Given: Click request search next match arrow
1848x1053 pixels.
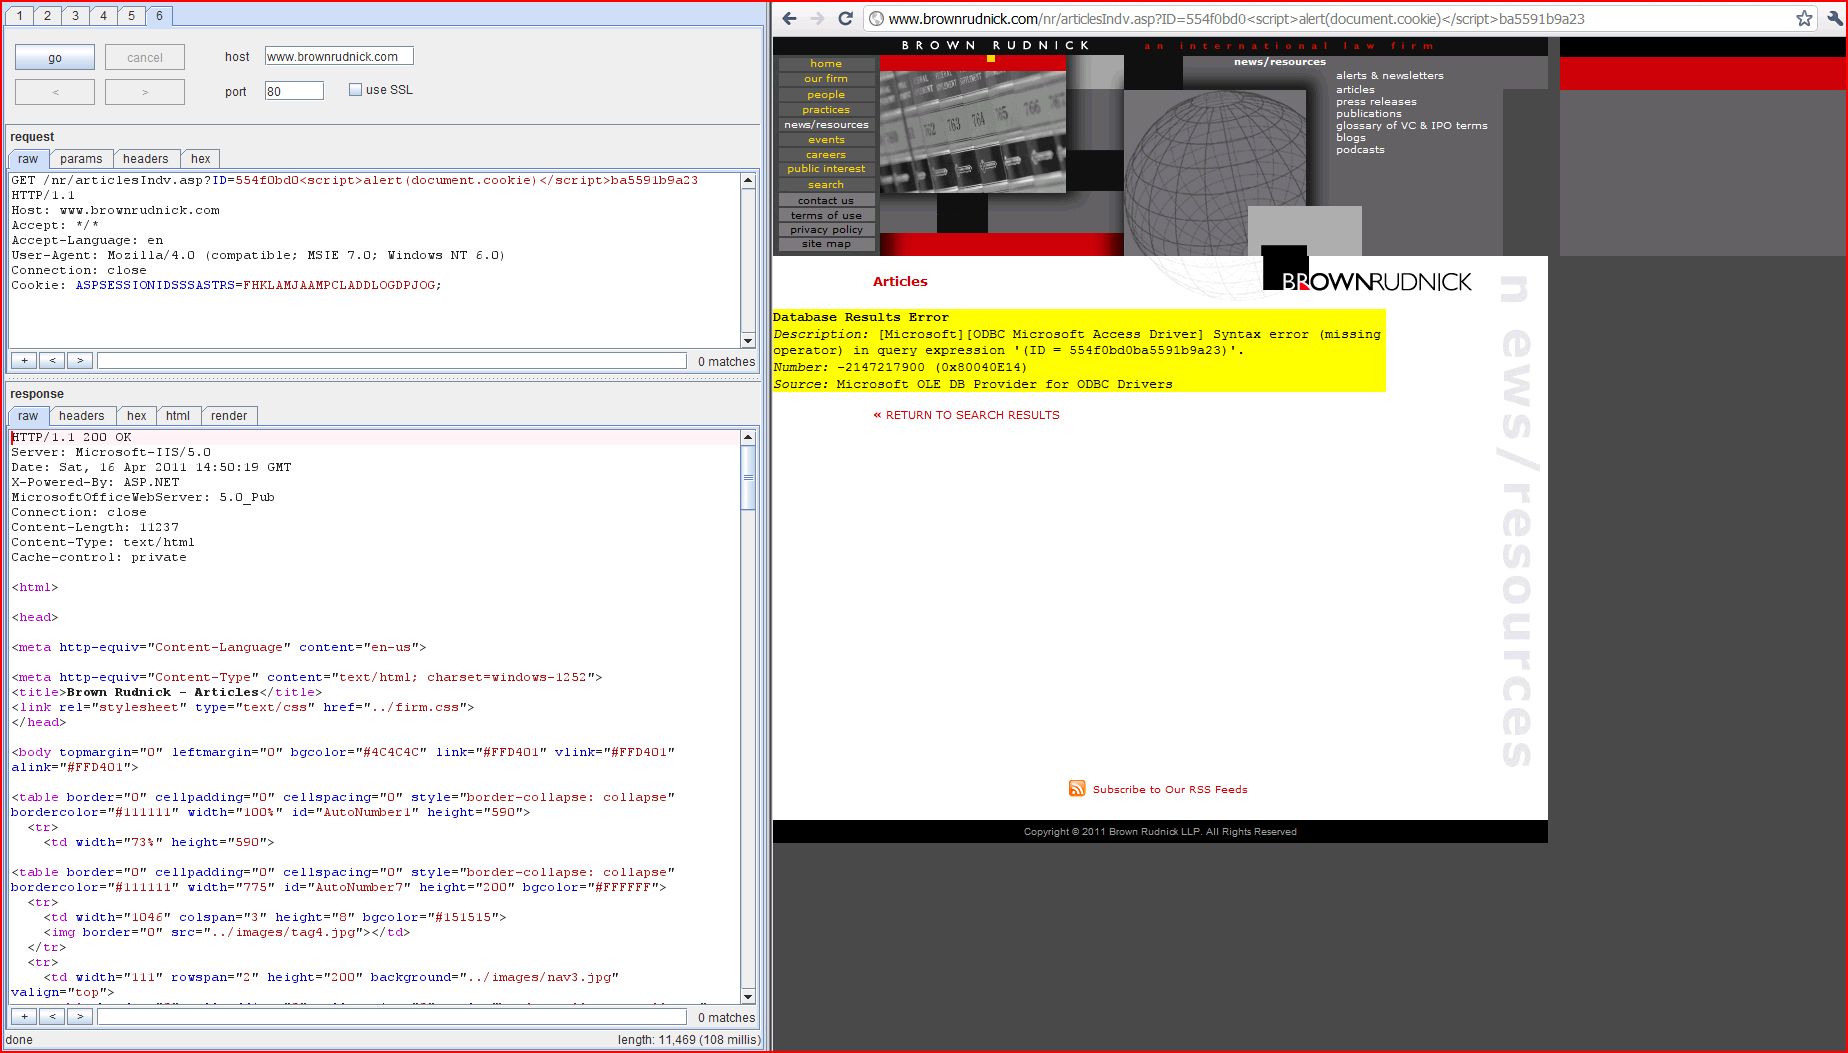Looking at the screenshot, I should tap(80, 361).
